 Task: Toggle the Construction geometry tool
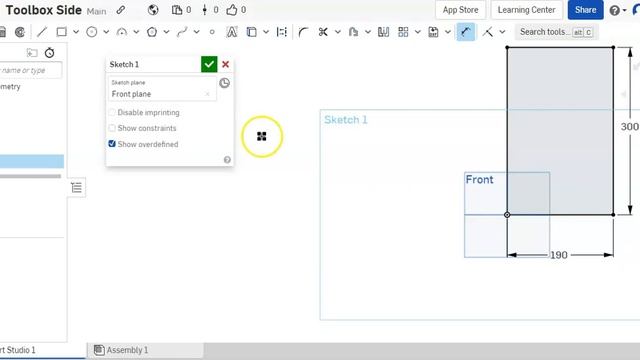tap(282, 32)
